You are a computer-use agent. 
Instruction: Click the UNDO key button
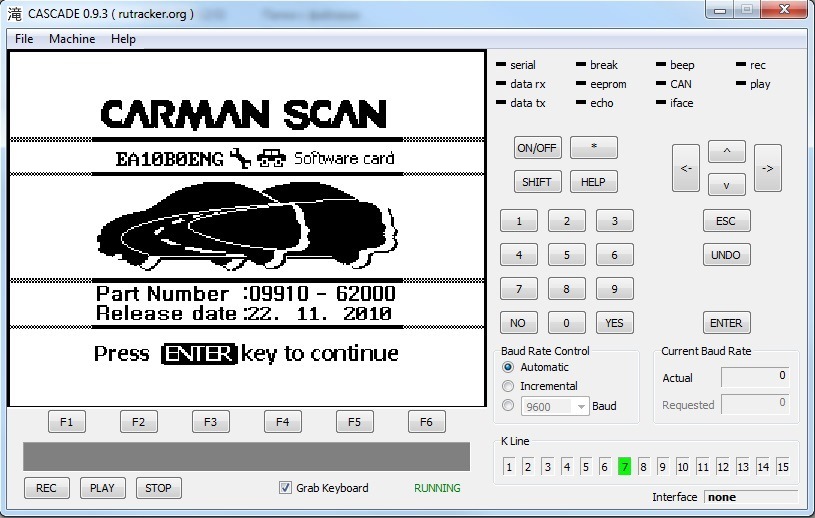pos(727,255)
